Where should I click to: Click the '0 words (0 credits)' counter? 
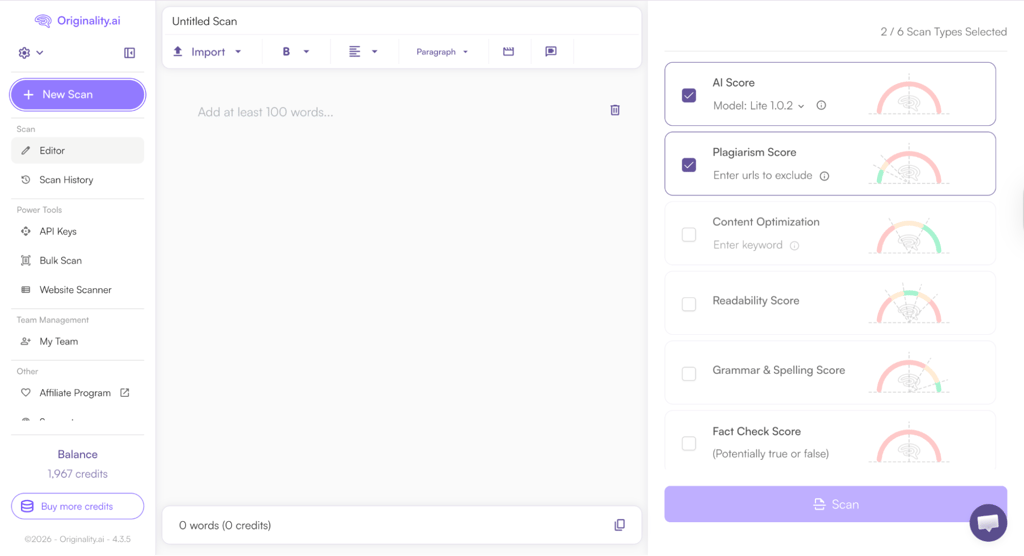225,525
